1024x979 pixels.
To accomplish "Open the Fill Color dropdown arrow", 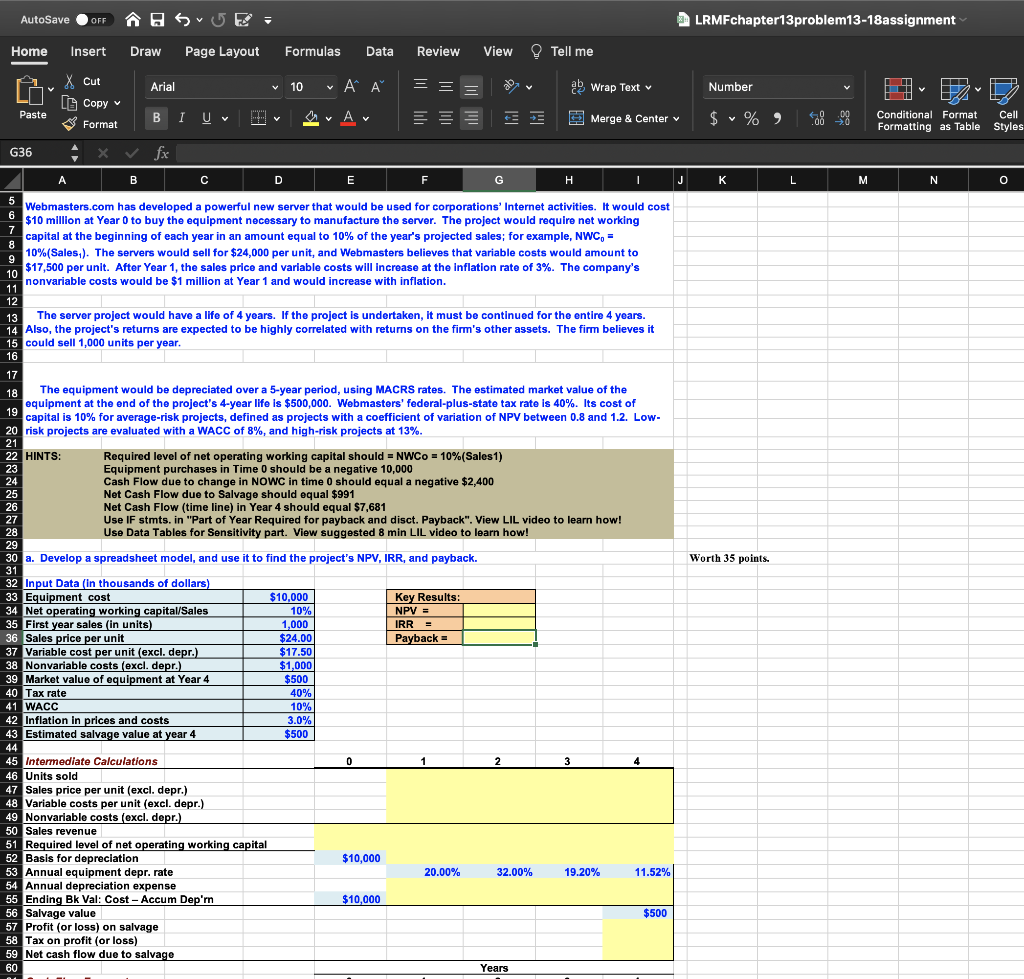I will 328,119.
